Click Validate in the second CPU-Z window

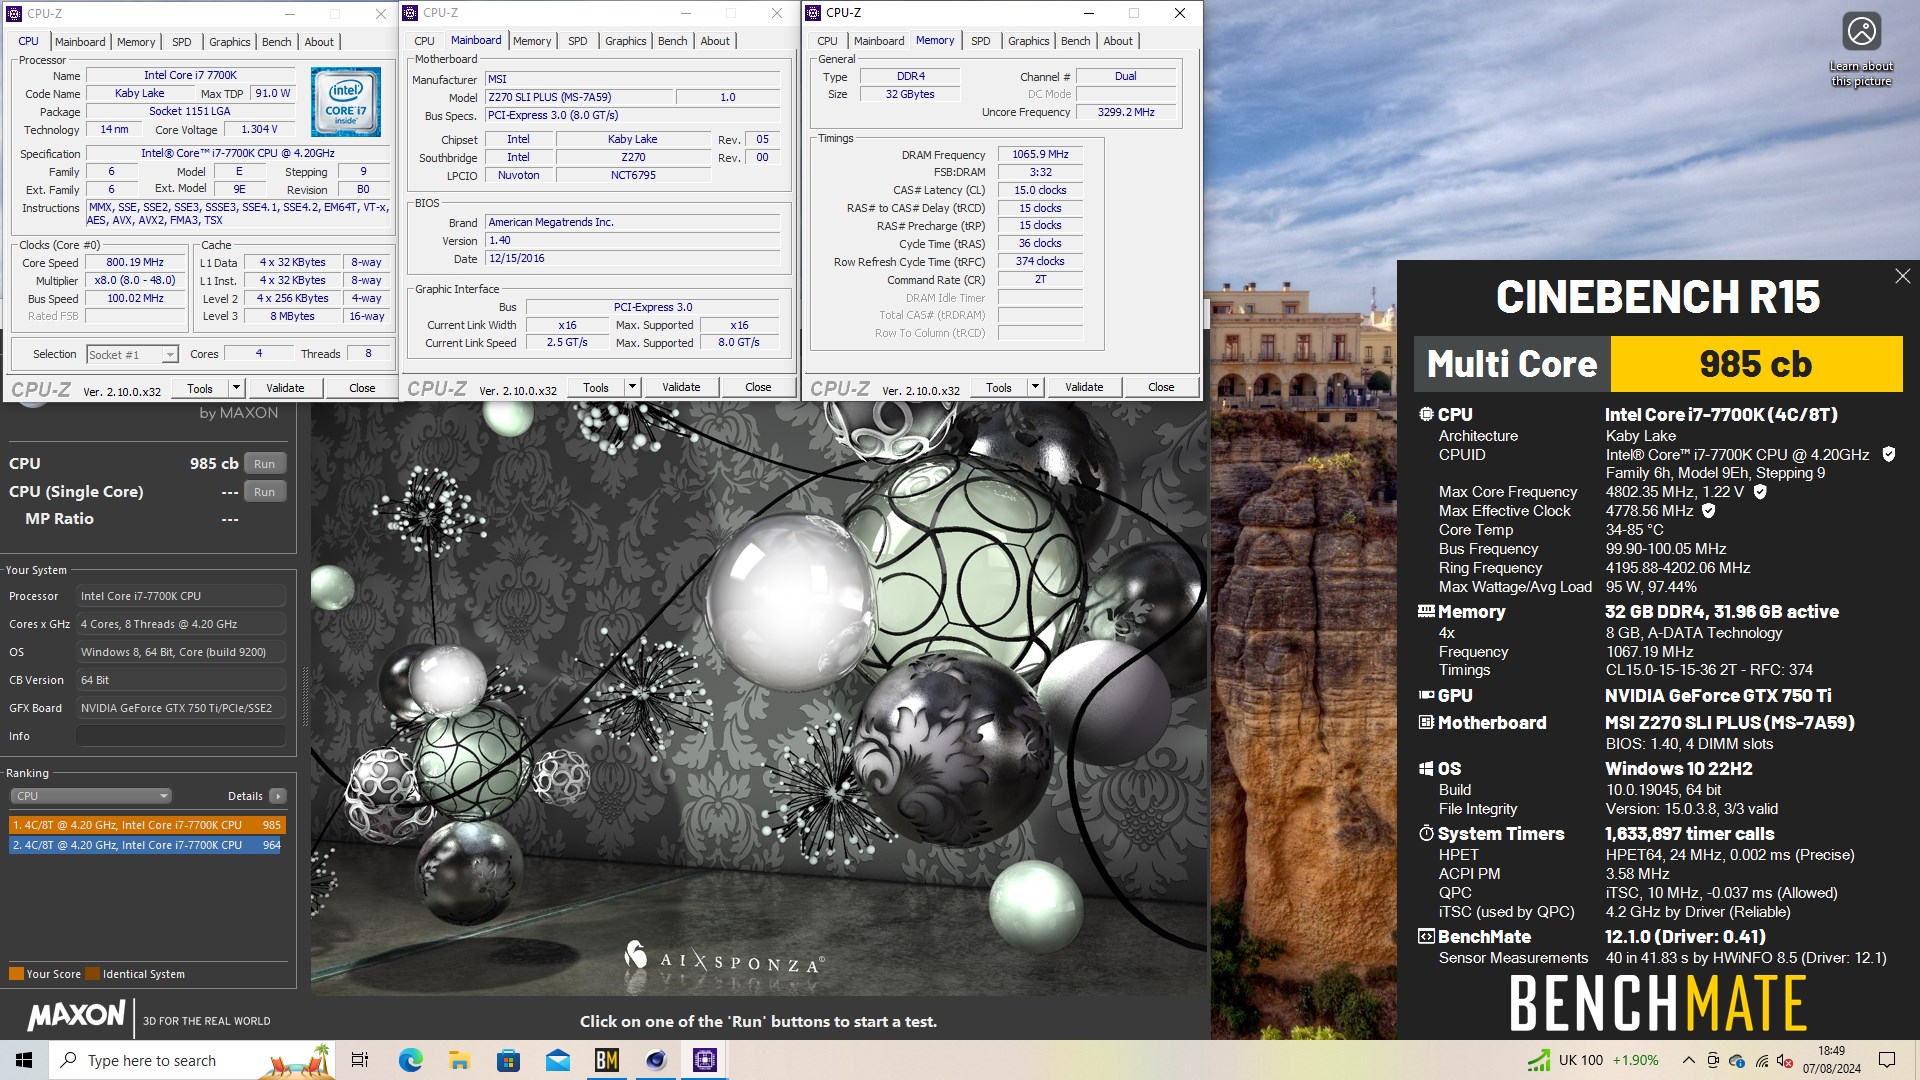click(x=681, y=387)
